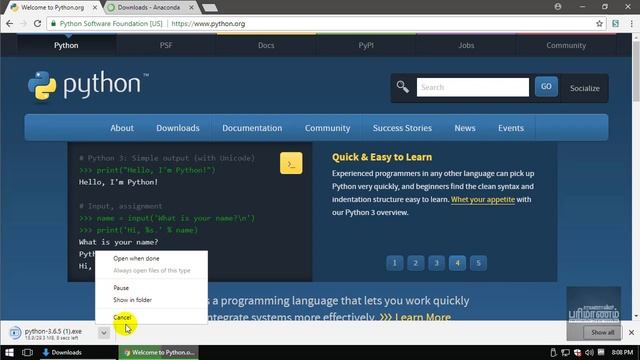Click the extension icon beside the star
The width and height of the screenshot is (640, 360).
tap(616, 24)
